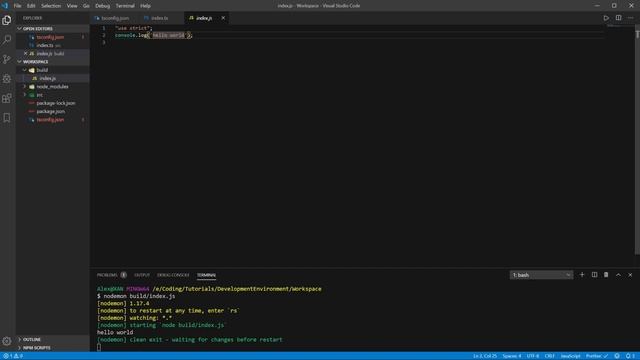This screenshot has height=360, width=640.
Task: Change end of line sequence CRLF
Action: (x=550, y=356)
